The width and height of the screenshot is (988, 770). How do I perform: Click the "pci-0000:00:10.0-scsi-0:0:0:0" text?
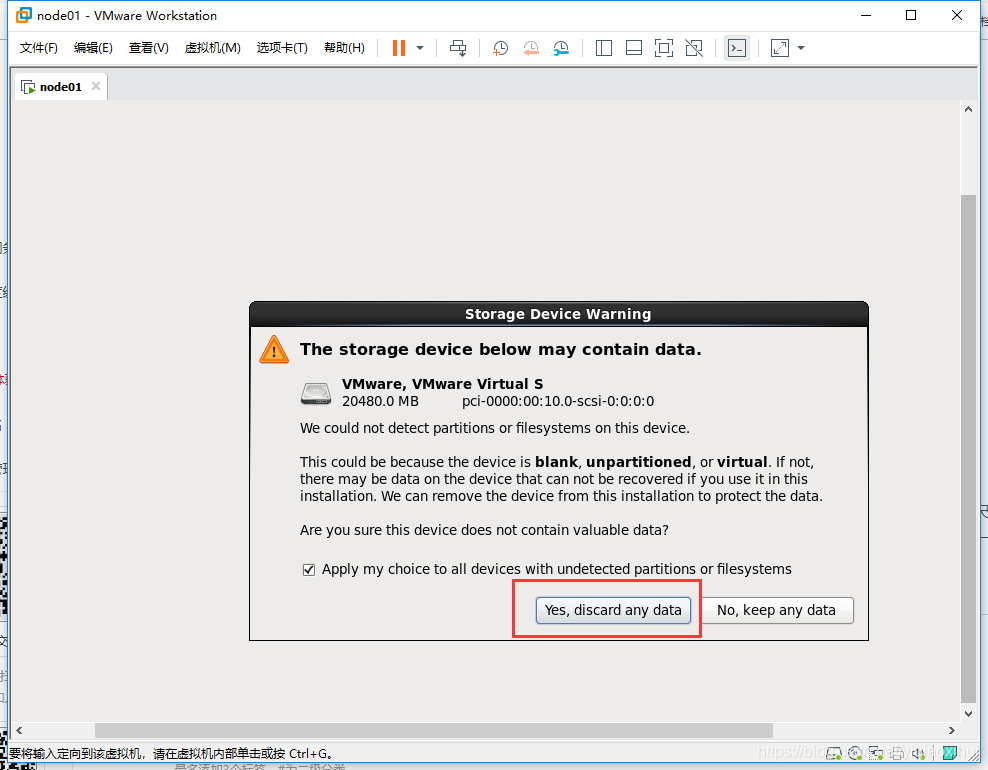click(x=558, y=401)
